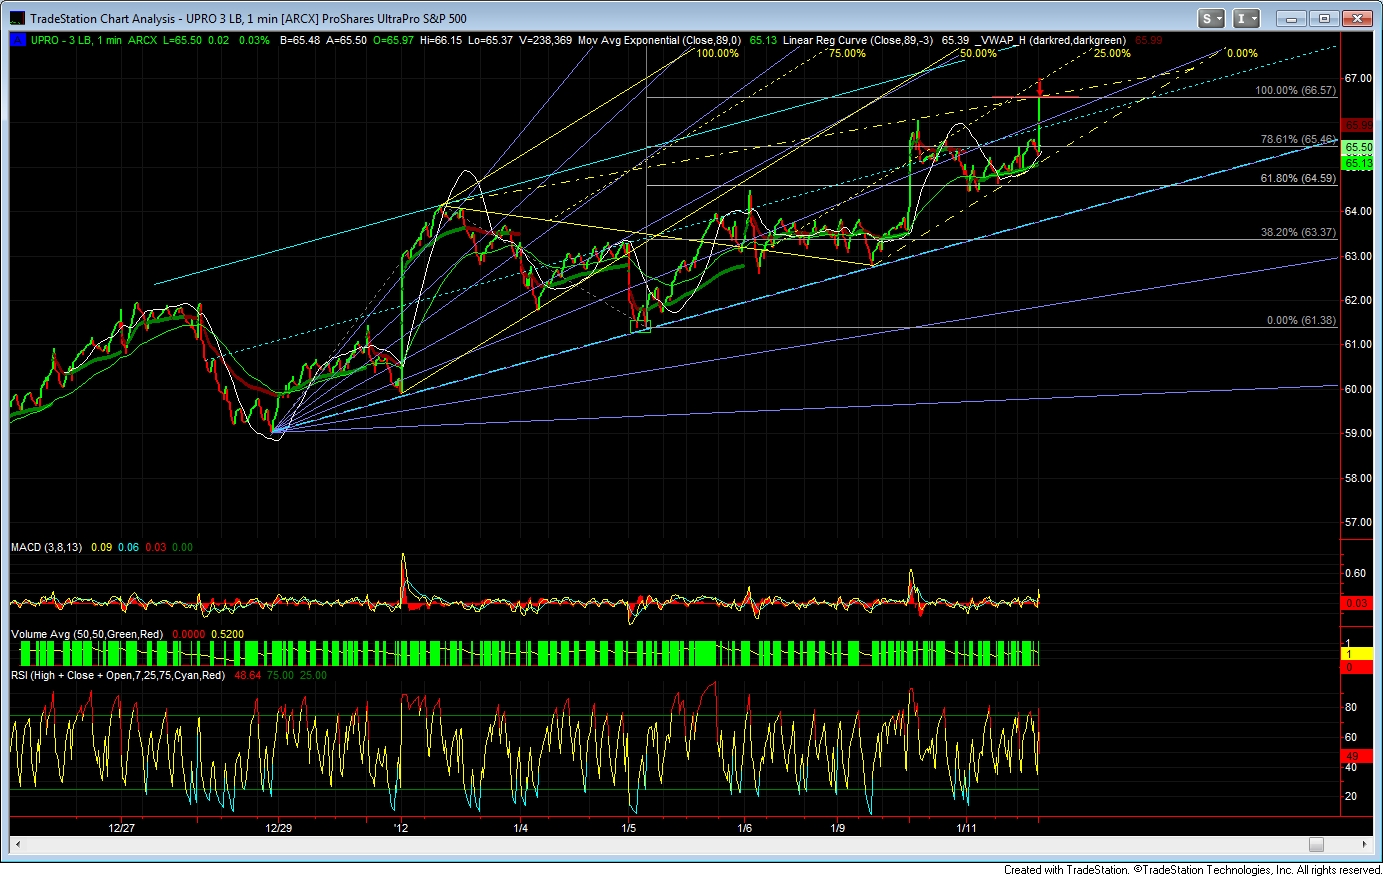Screen dimensions: 1383x876
Task: Click the 12/27 date label
Action: [122, 828]
